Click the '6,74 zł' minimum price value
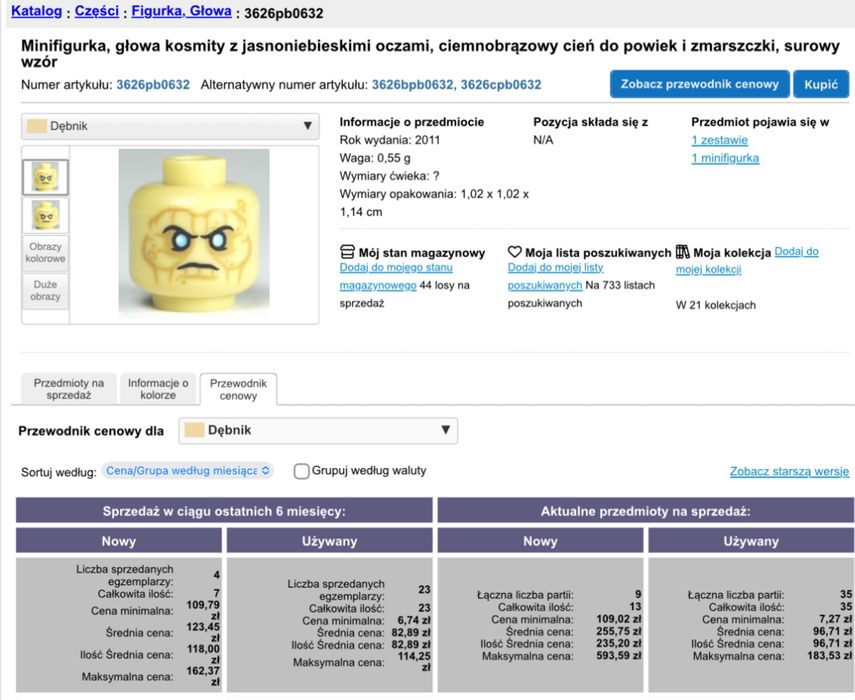 coord(414,620)
